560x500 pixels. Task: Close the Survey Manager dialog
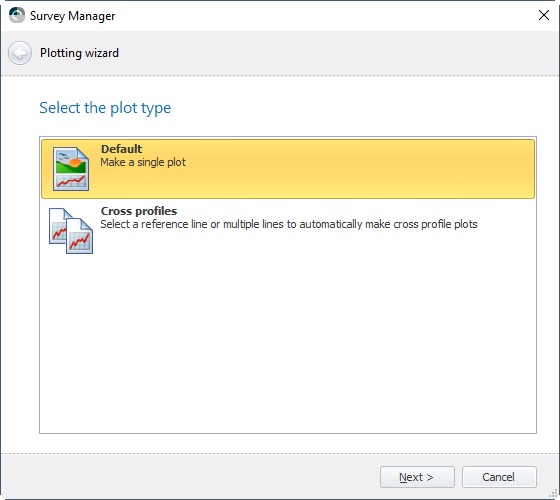(544, 15)
